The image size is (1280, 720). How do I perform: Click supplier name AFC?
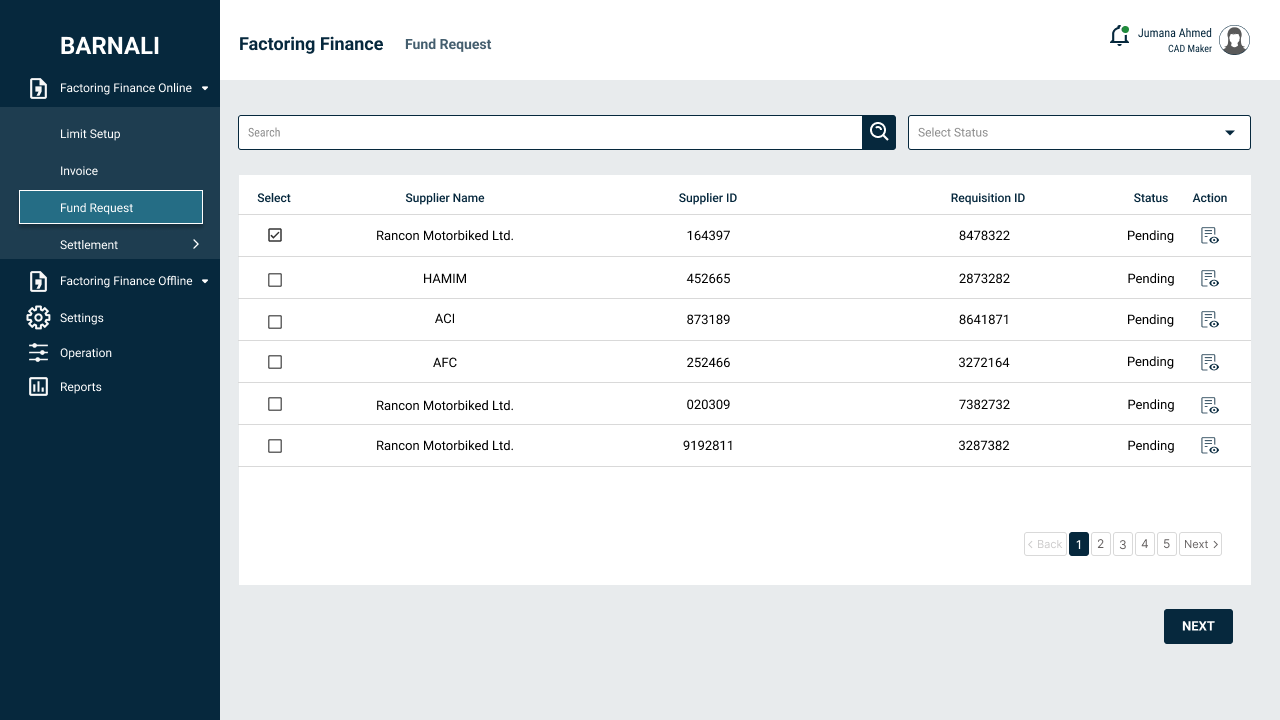point(445,363)
